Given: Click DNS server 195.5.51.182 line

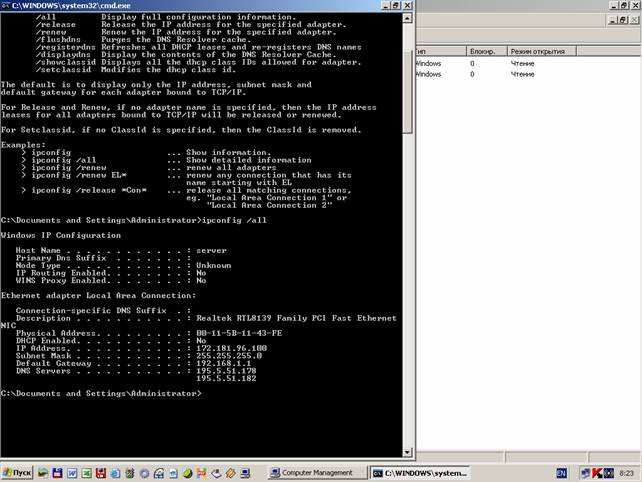Looking at the screenshot, I should [x=226, y=378].
